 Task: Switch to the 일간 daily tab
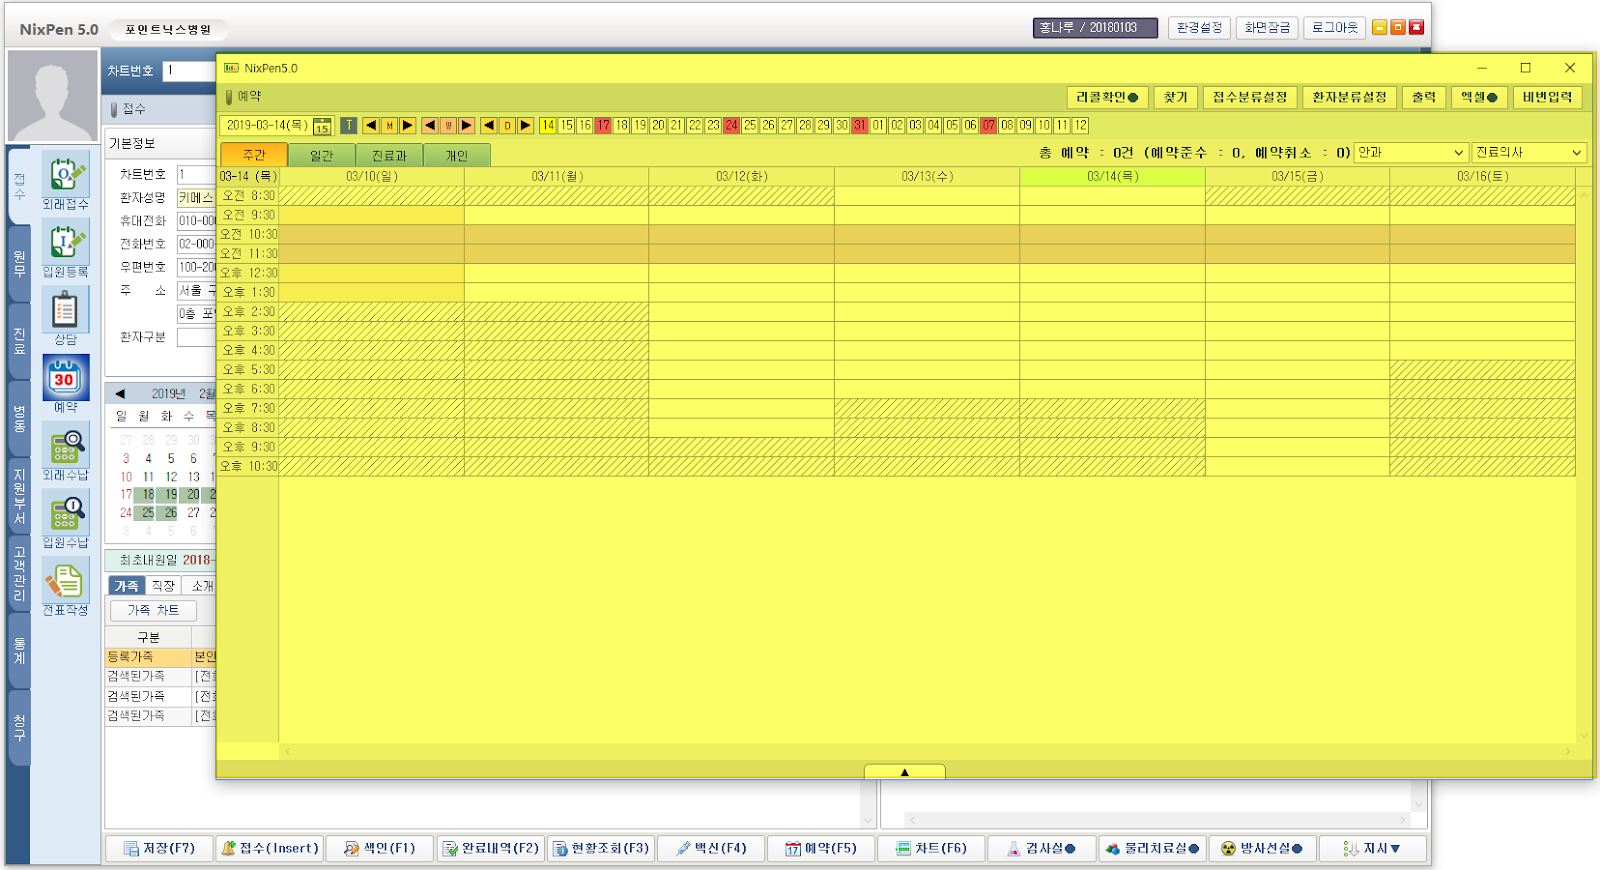point(321,155)
